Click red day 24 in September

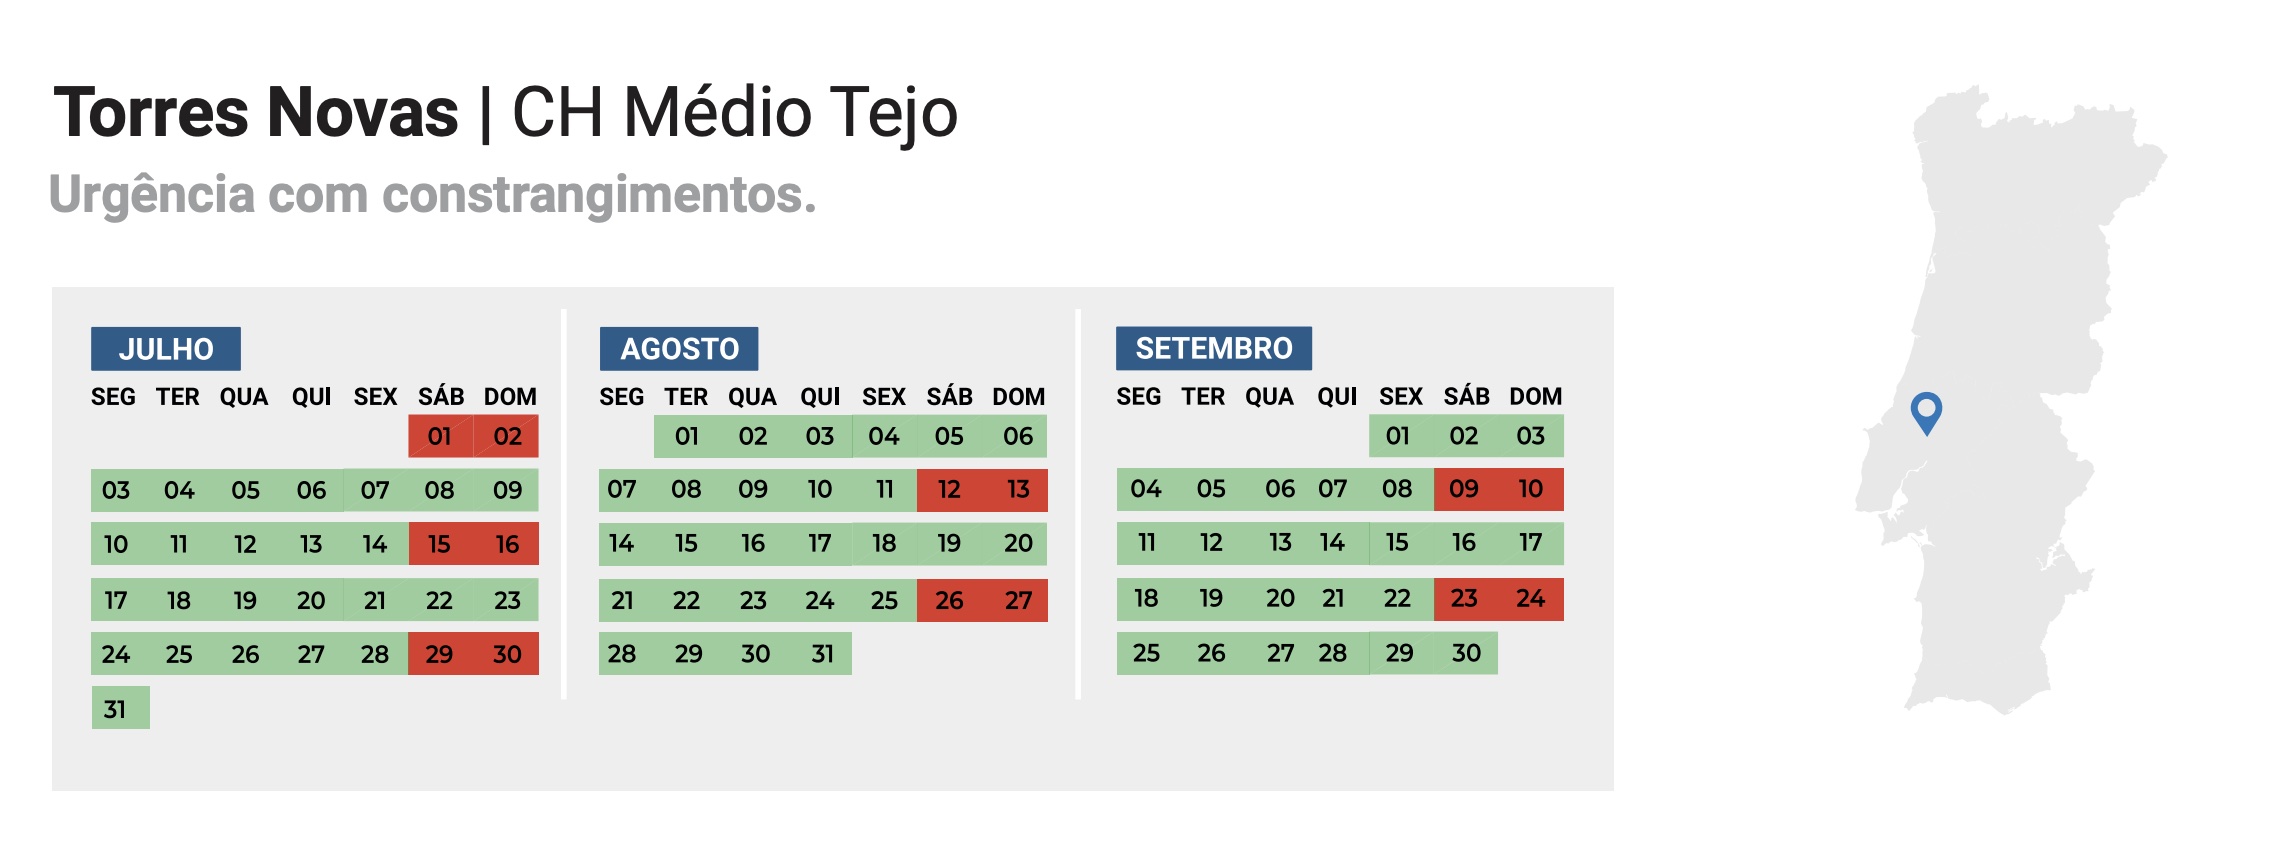1530,599
